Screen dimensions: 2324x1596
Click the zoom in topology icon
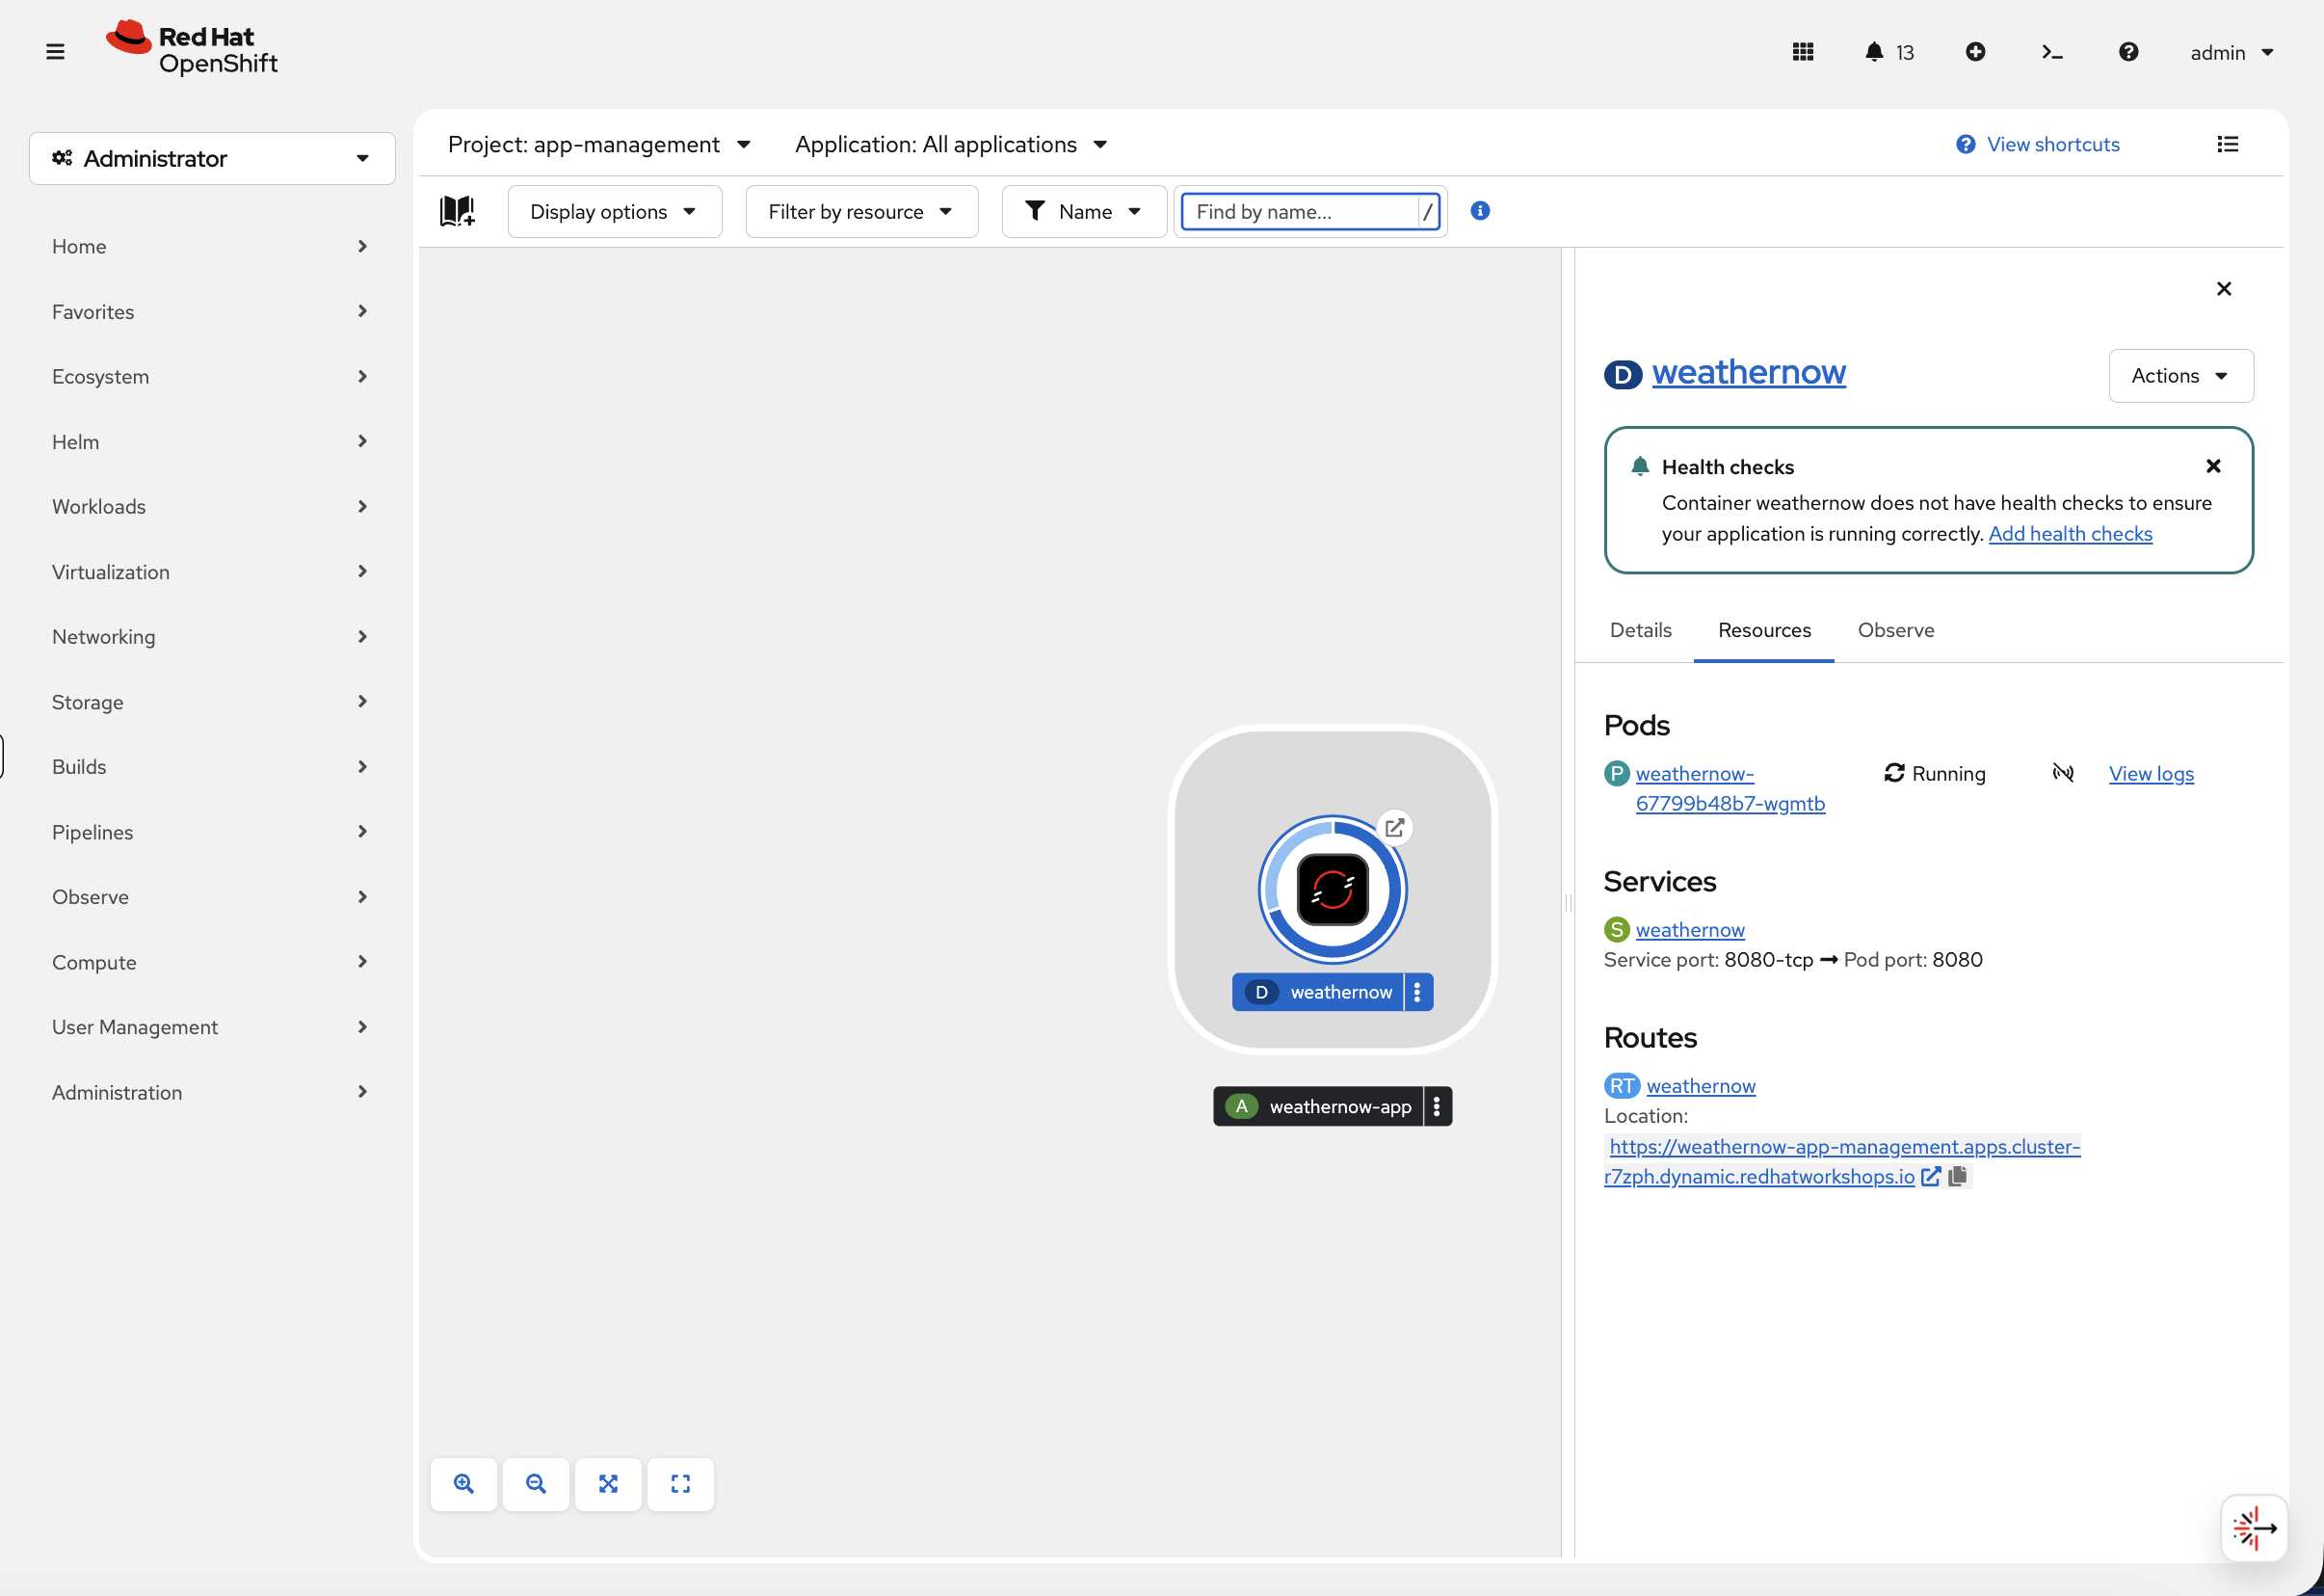pyautogui.click(x=463, y=1484)
